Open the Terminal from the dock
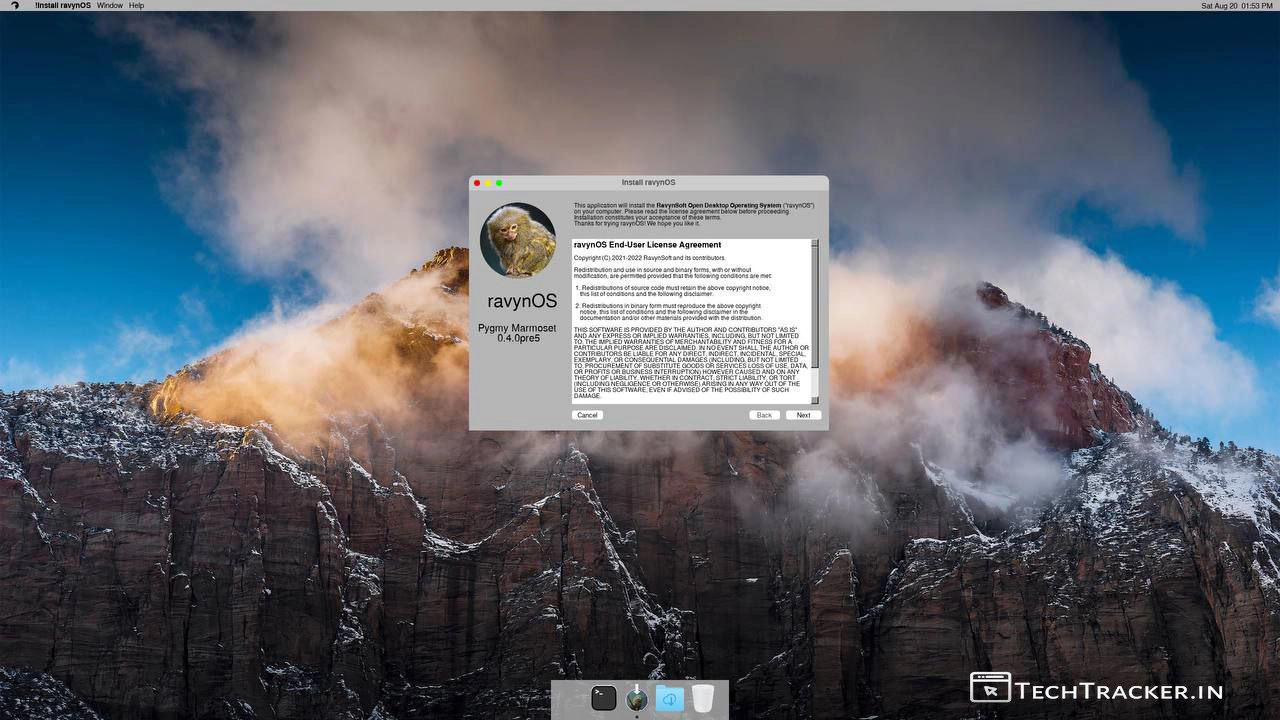 pos(603,698)
